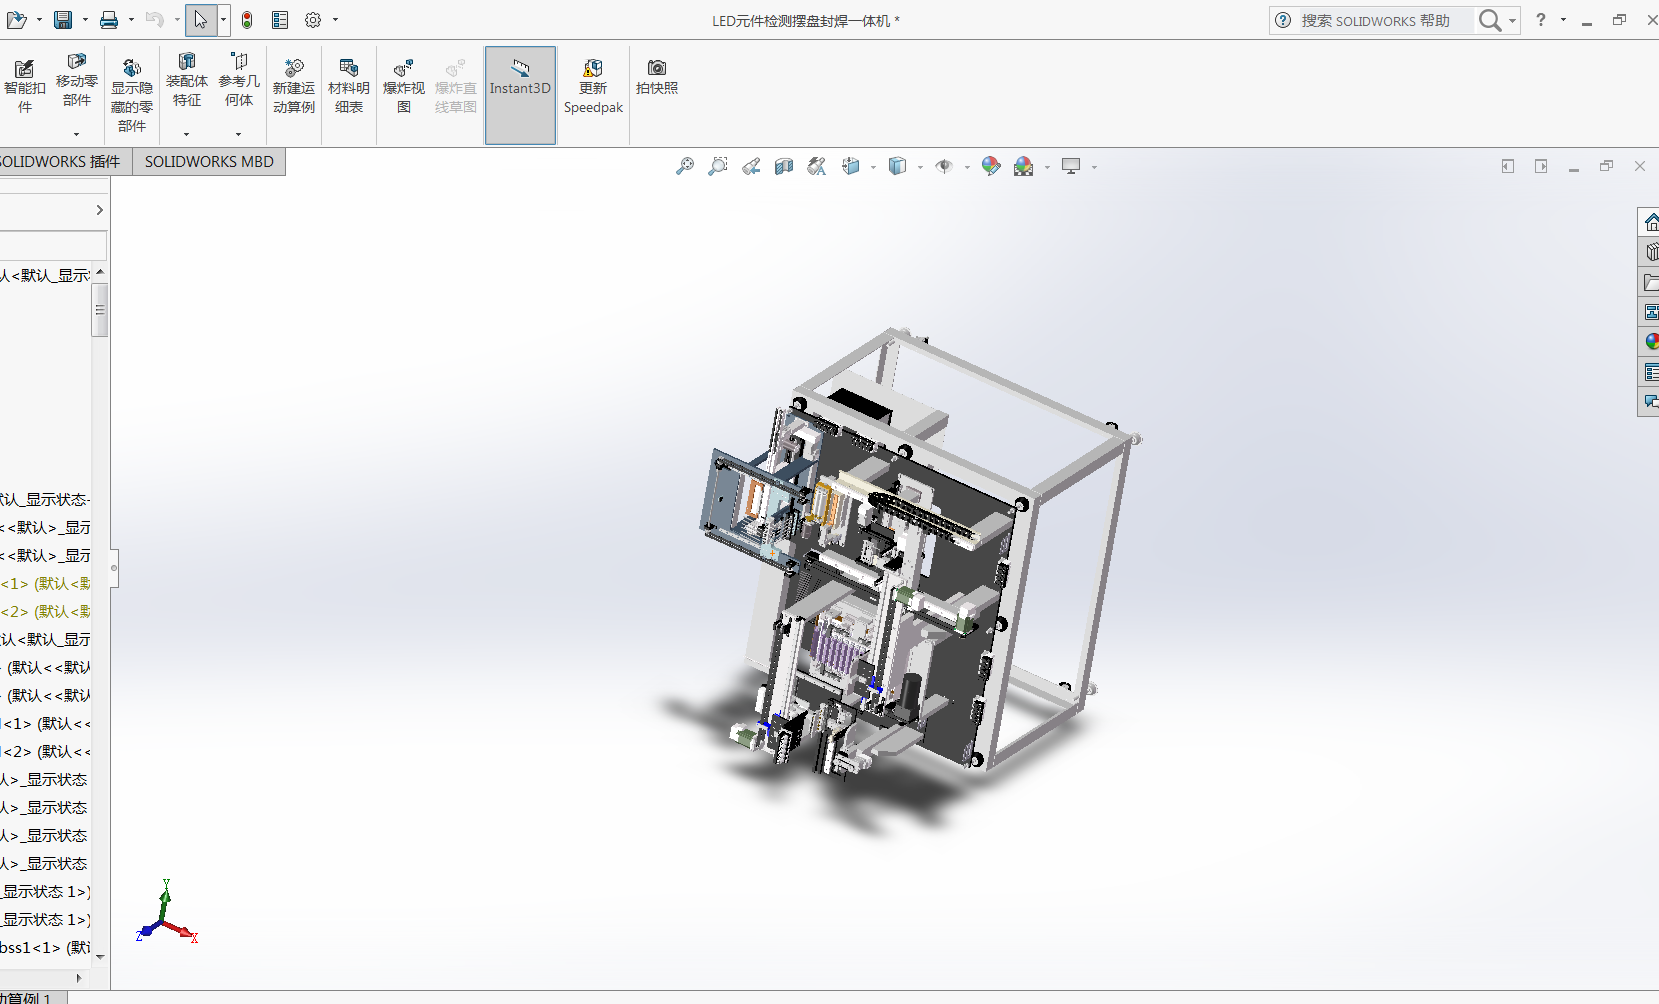
Task: Open the Apply Scene dropdown arrow
Action: [x=1047, y=167]
